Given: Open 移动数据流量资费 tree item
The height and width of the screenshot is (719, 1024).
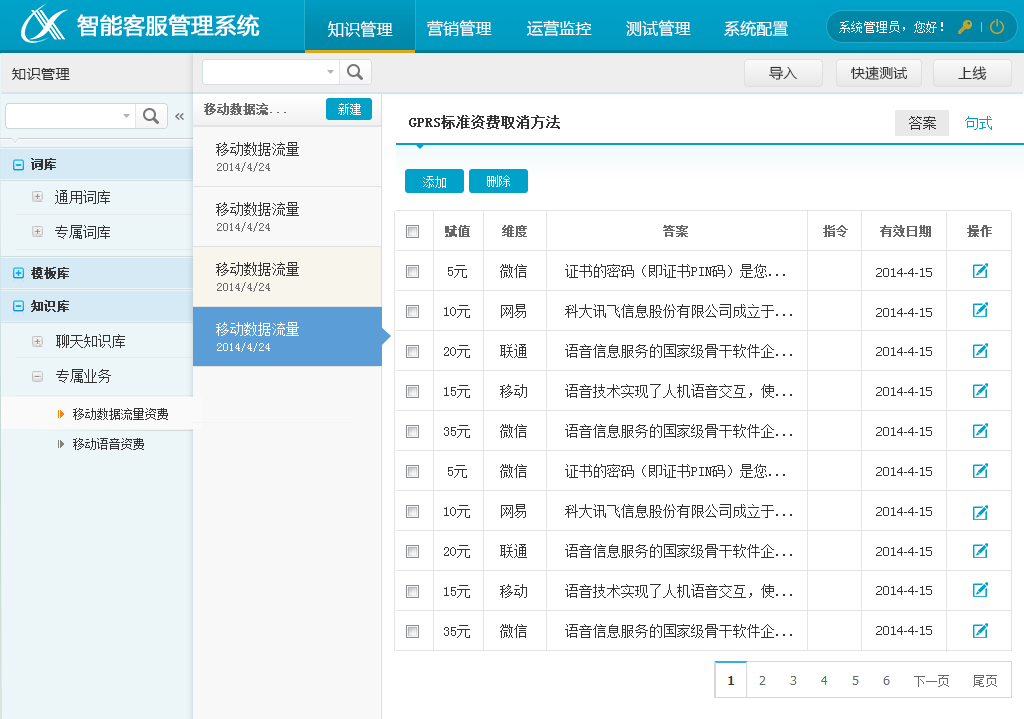Looking at the screenshot, I should coord(120,414).
